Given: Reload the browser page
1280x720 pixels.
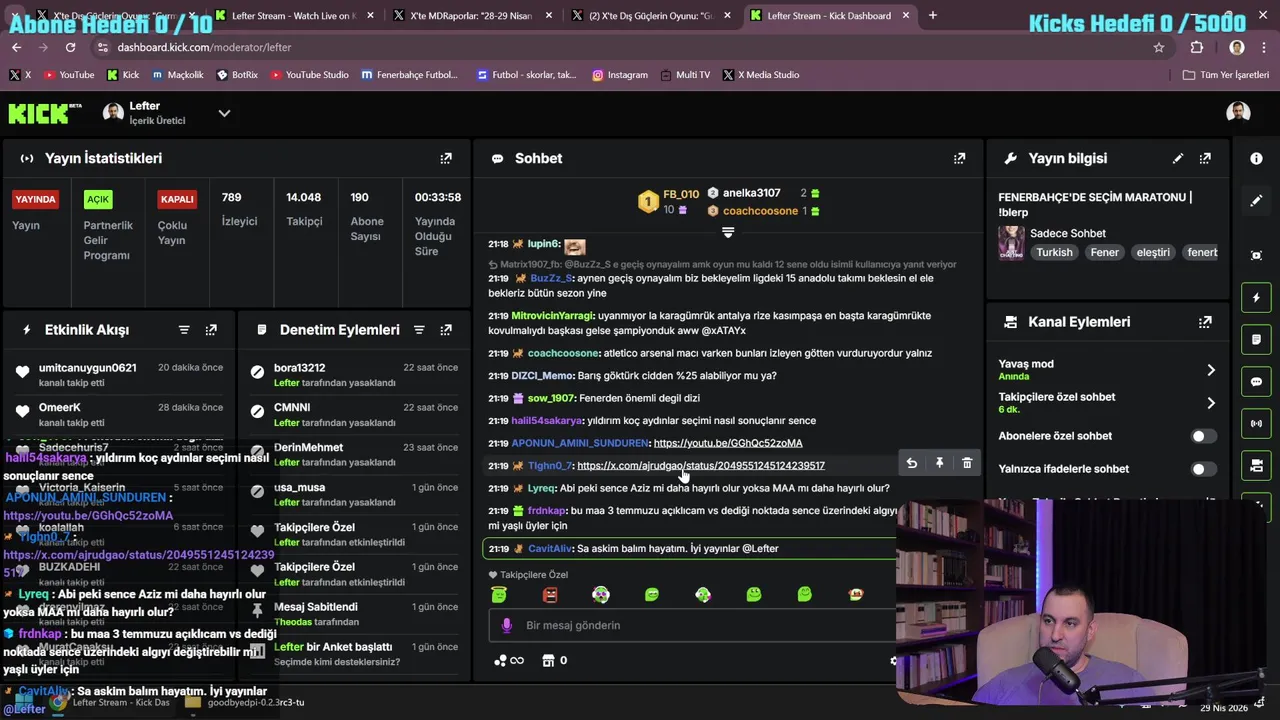Looking at the screenshot, I should tap(70, 47).
